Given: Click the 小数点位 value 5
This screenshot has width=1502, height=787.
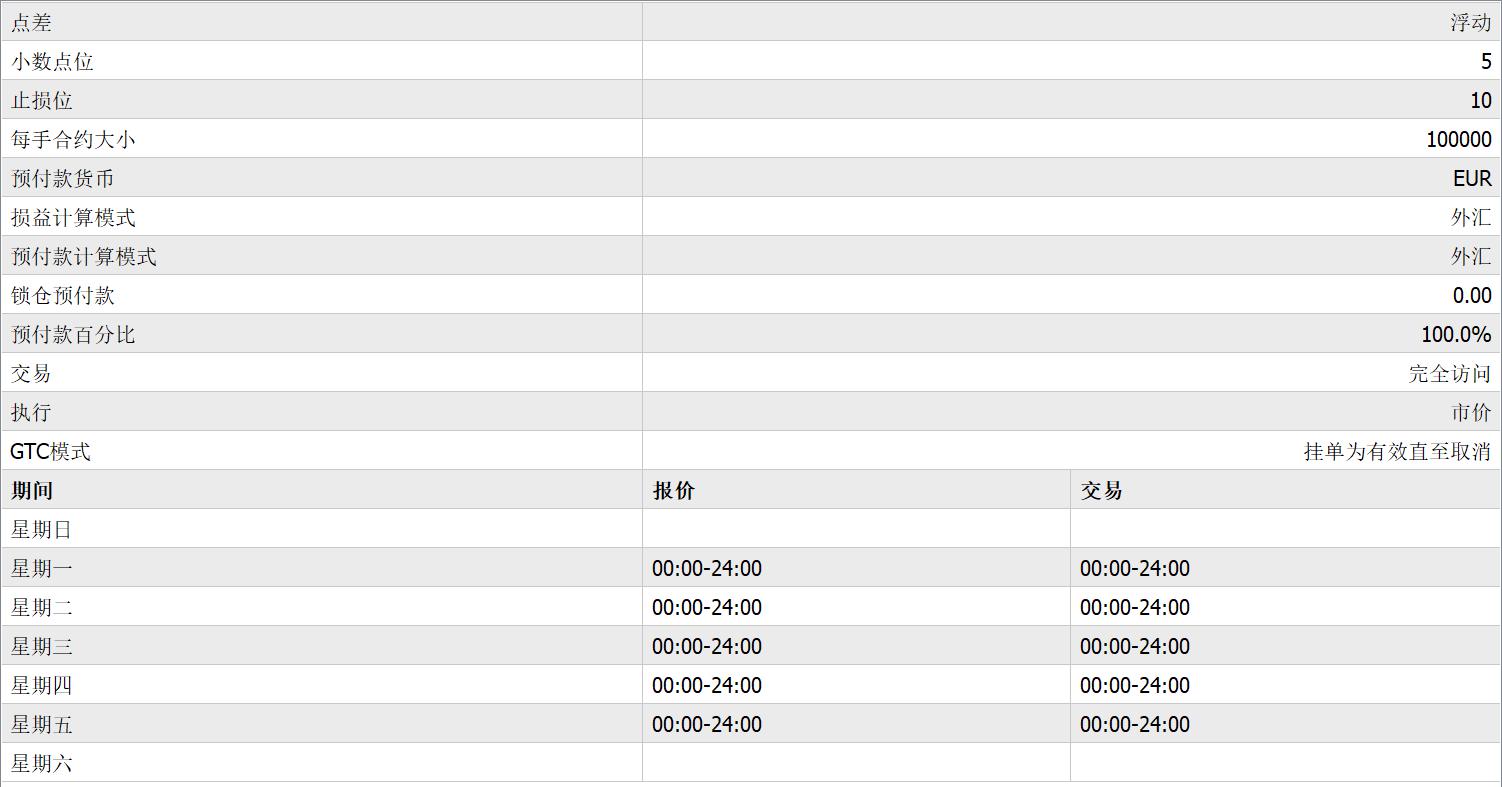Looking at the screenshot, I should coord(1485,61).
